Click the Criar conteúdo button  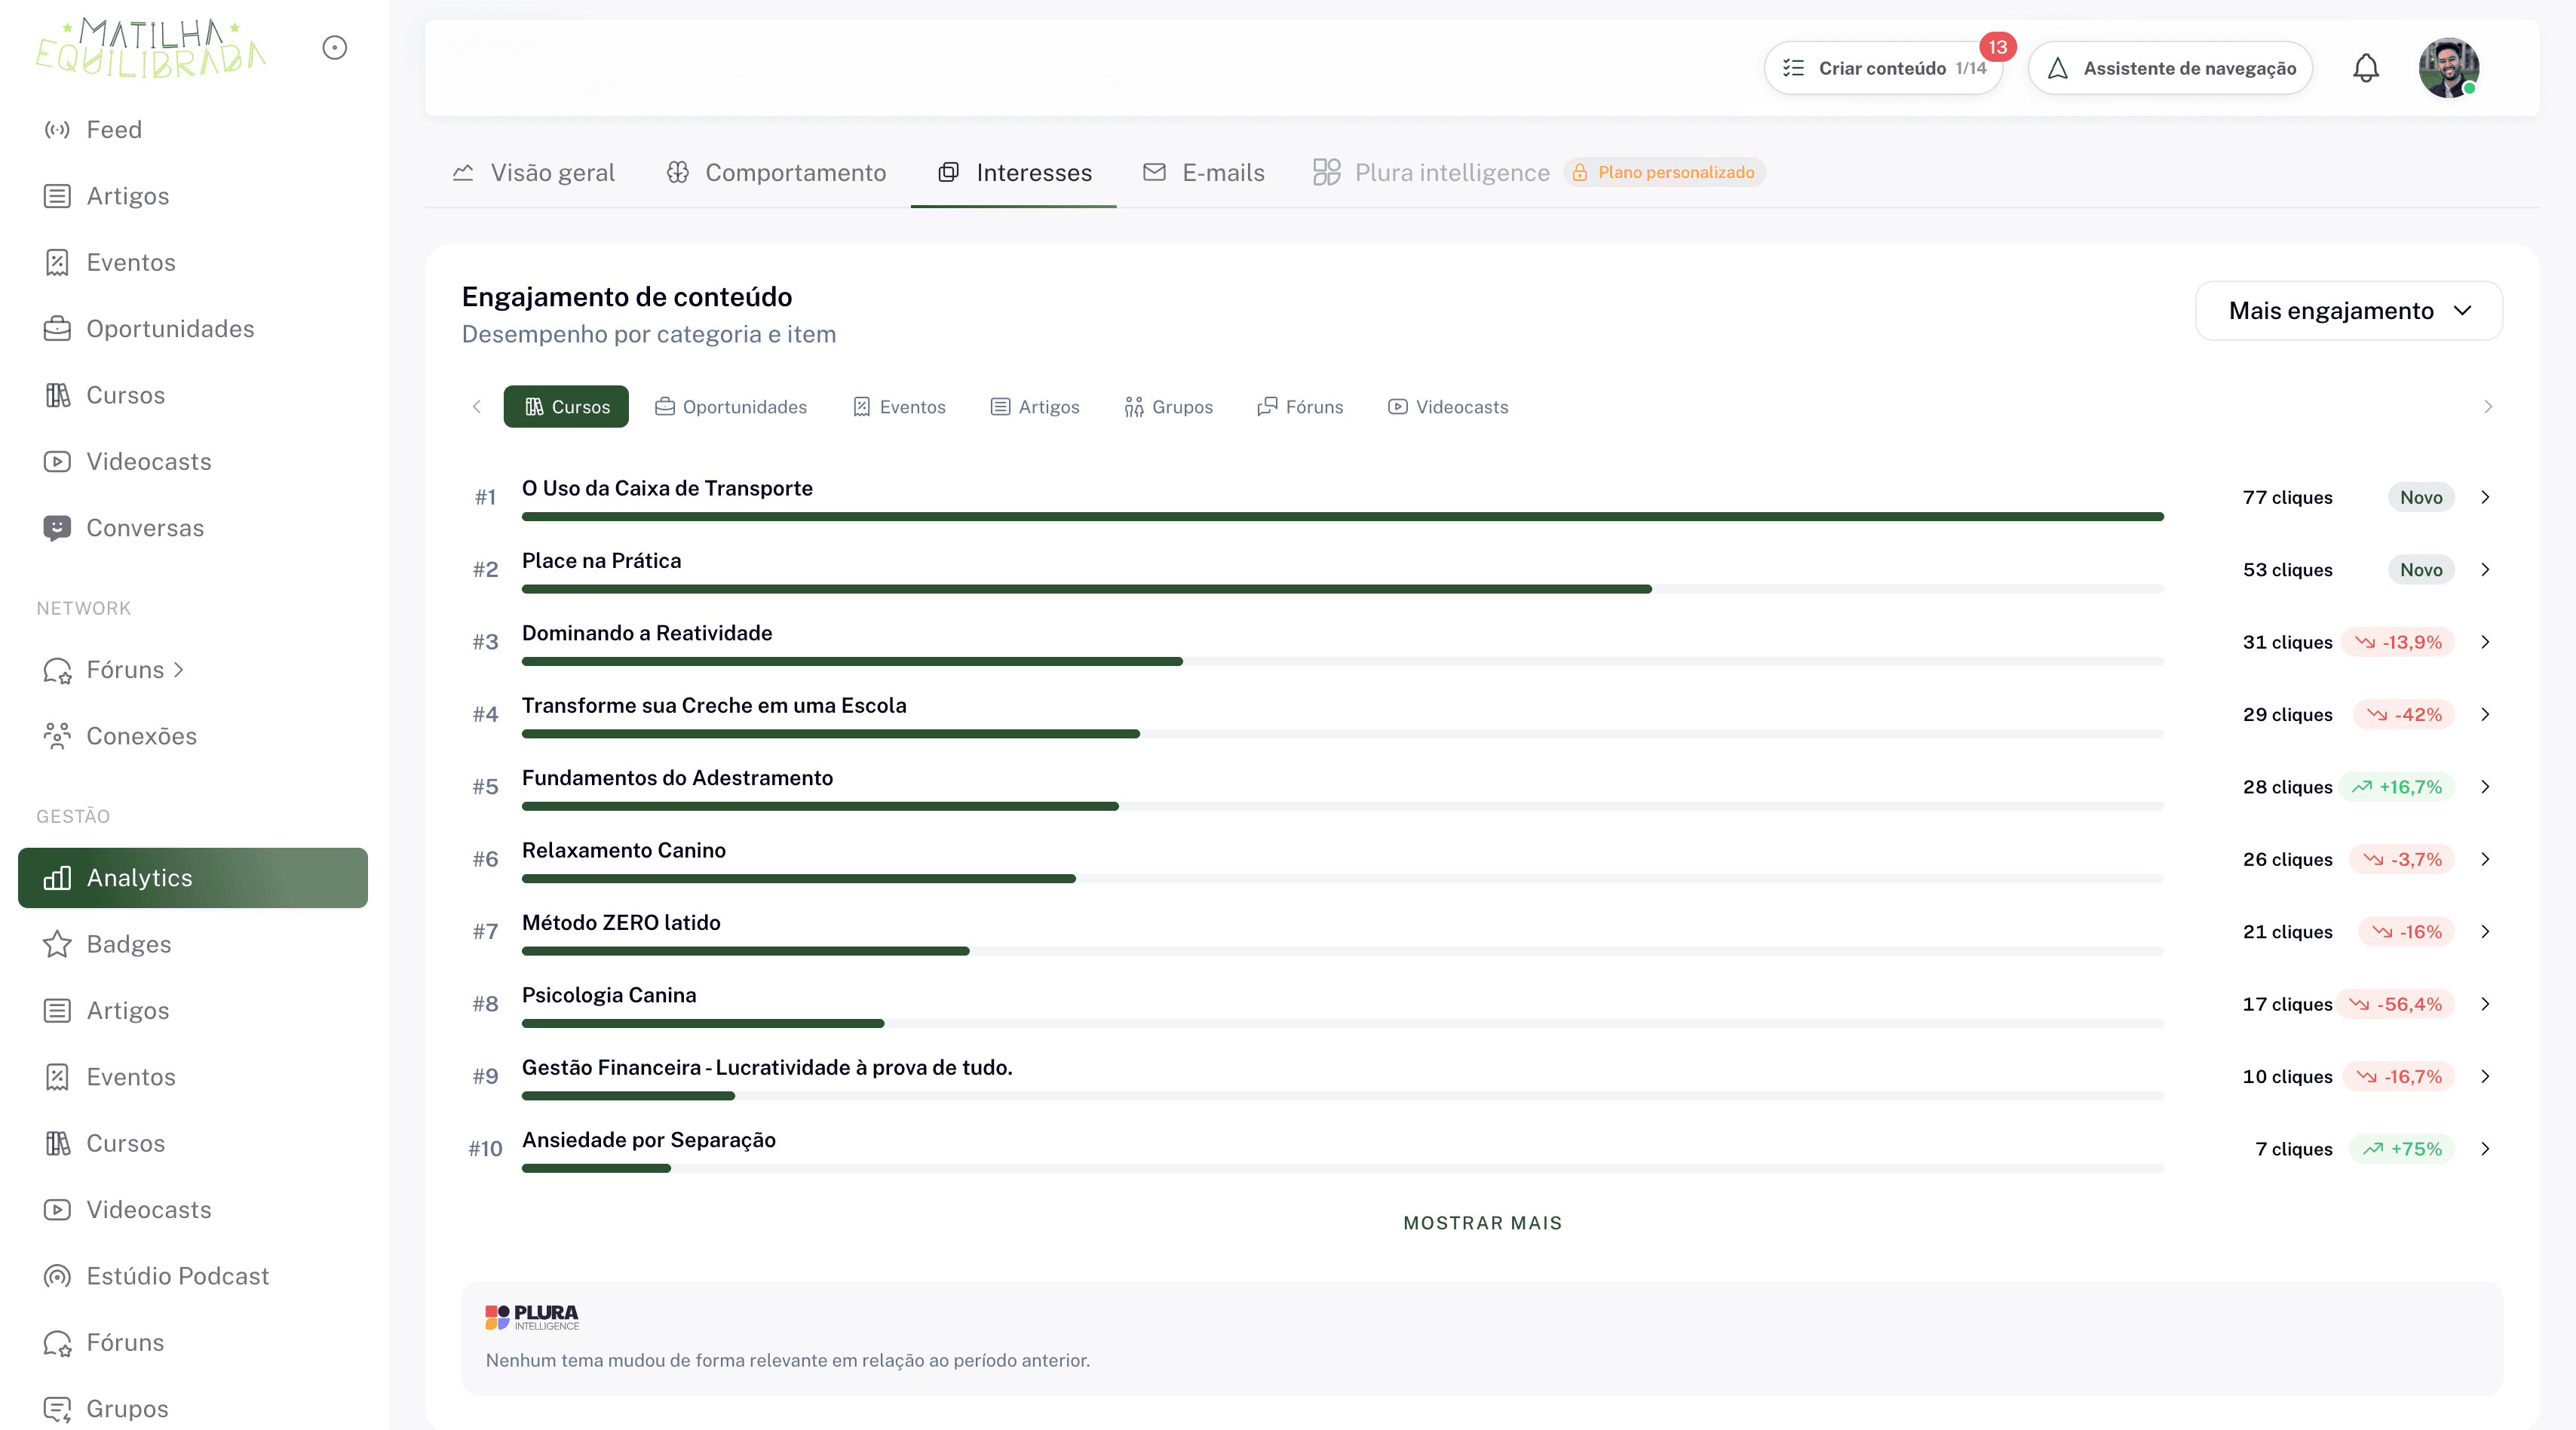1884,68
